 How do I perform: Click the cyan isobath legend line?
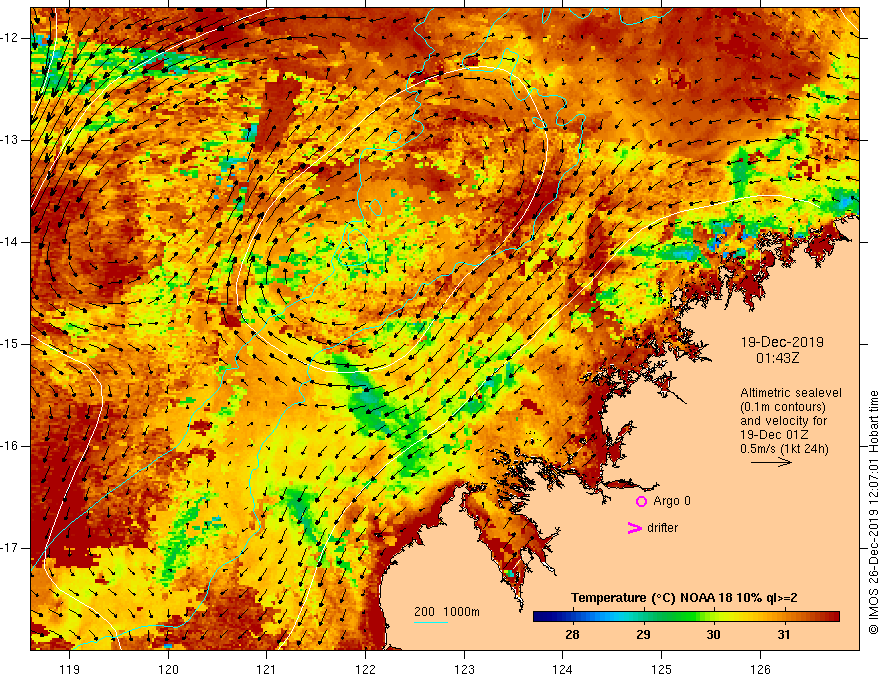coord(431,622)
